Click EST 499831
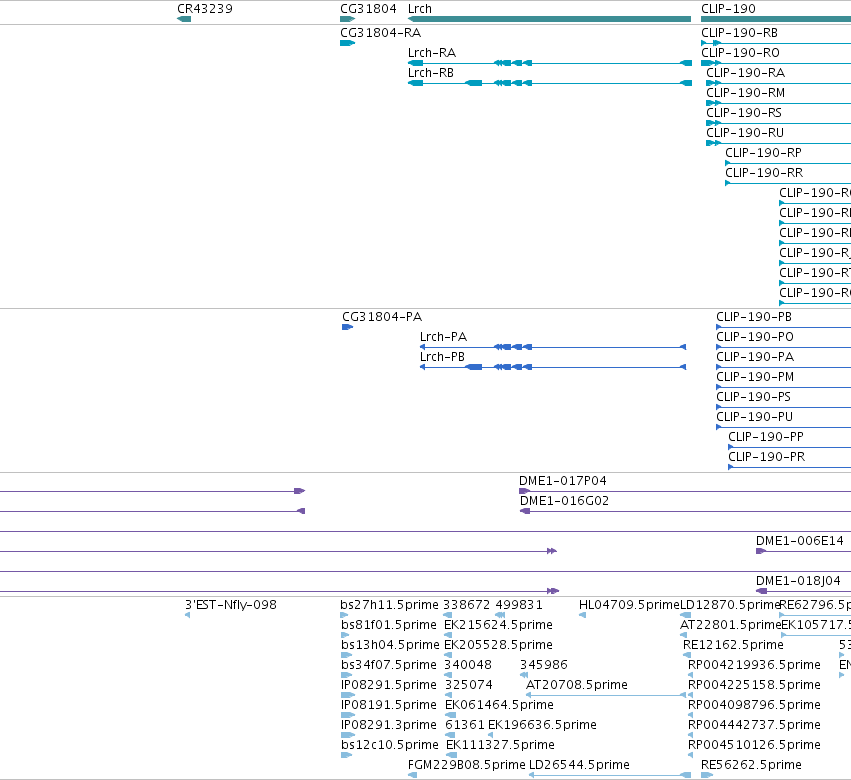This screenshot has height=780, width=851. tap(519, 605)
